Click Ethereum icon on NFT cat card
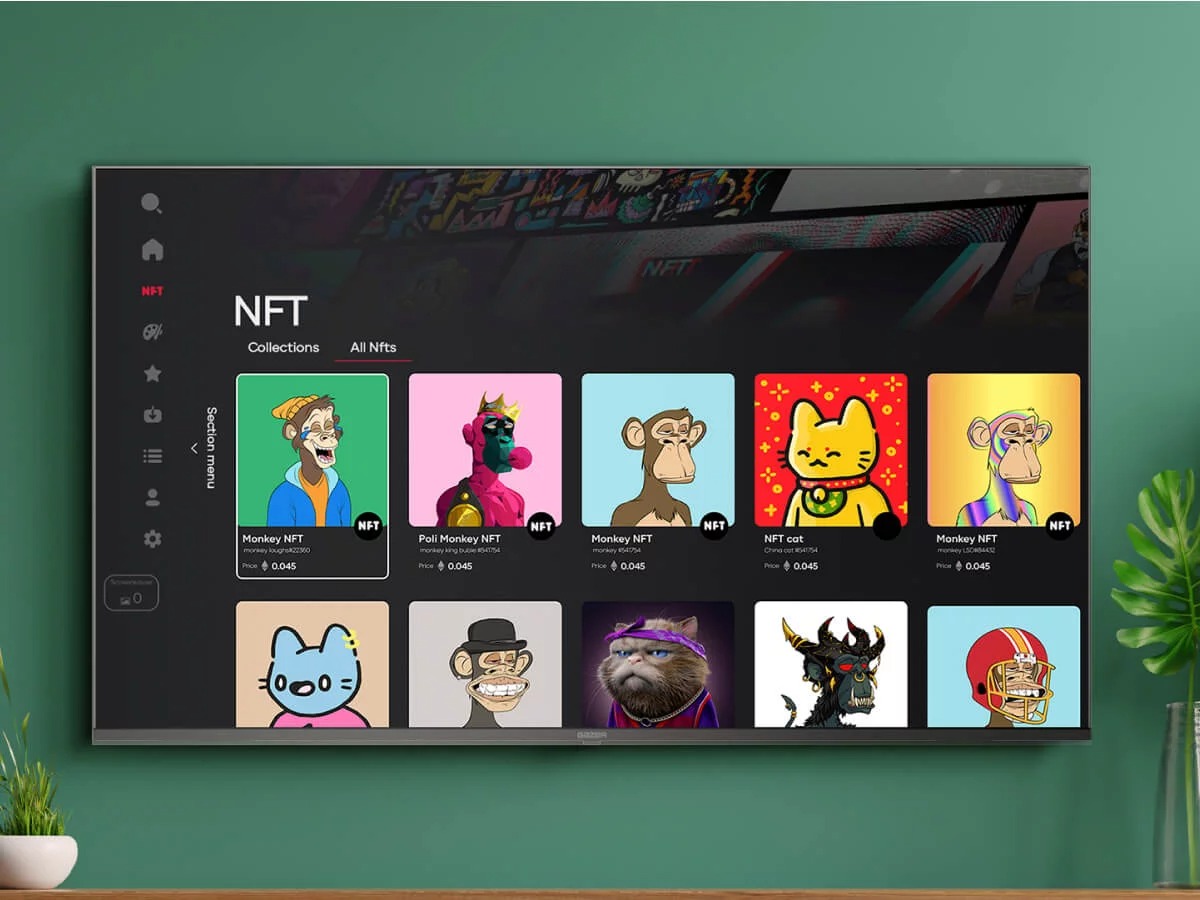 [787, 566]
